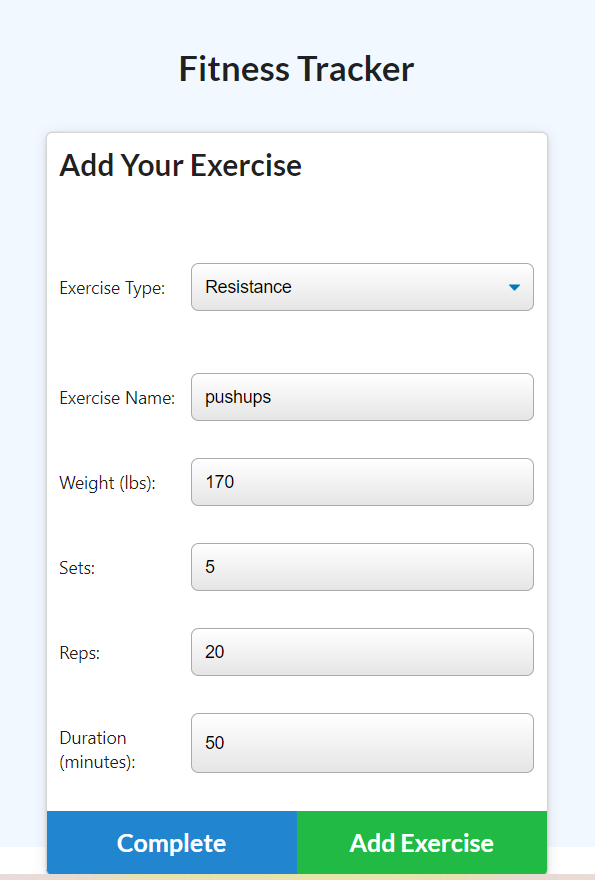Click inside the Exercise Name field
This screenshot has width=595, height=880.
point(362,397)
